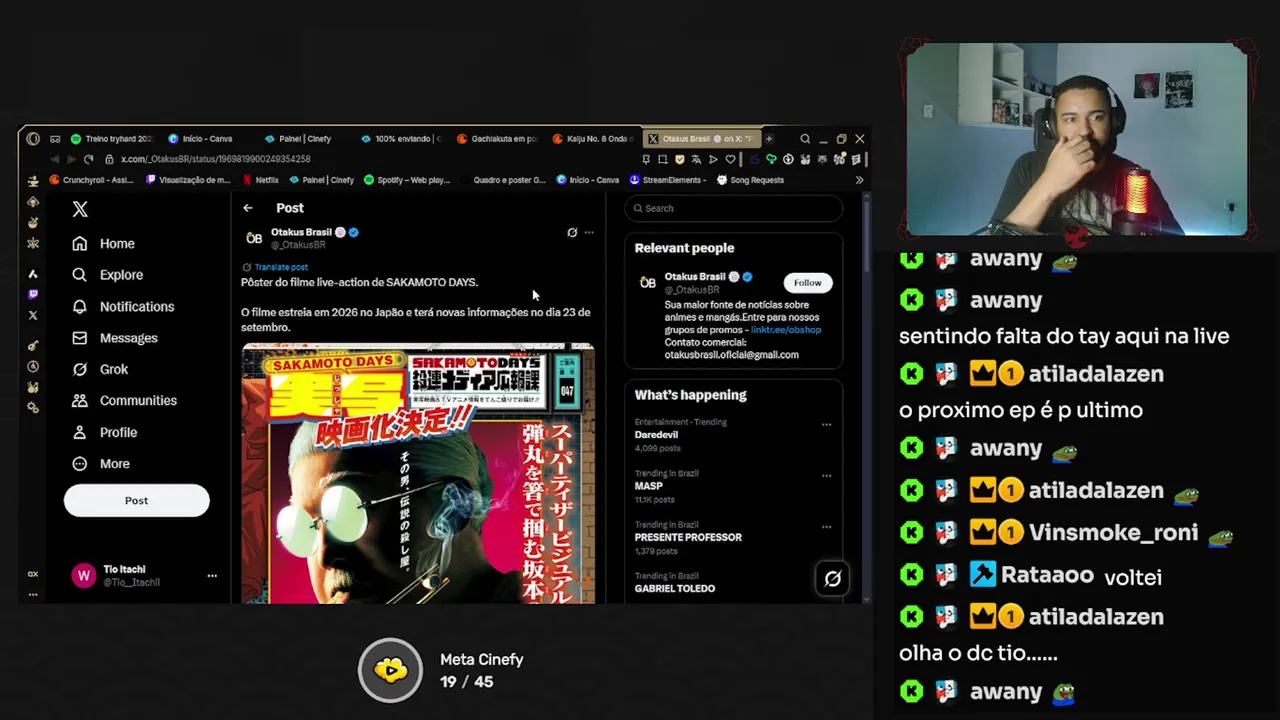Screen dimensions: 1280x720
Task: Open the Opera sidebar three-dot setup
Action: (33, 594)
